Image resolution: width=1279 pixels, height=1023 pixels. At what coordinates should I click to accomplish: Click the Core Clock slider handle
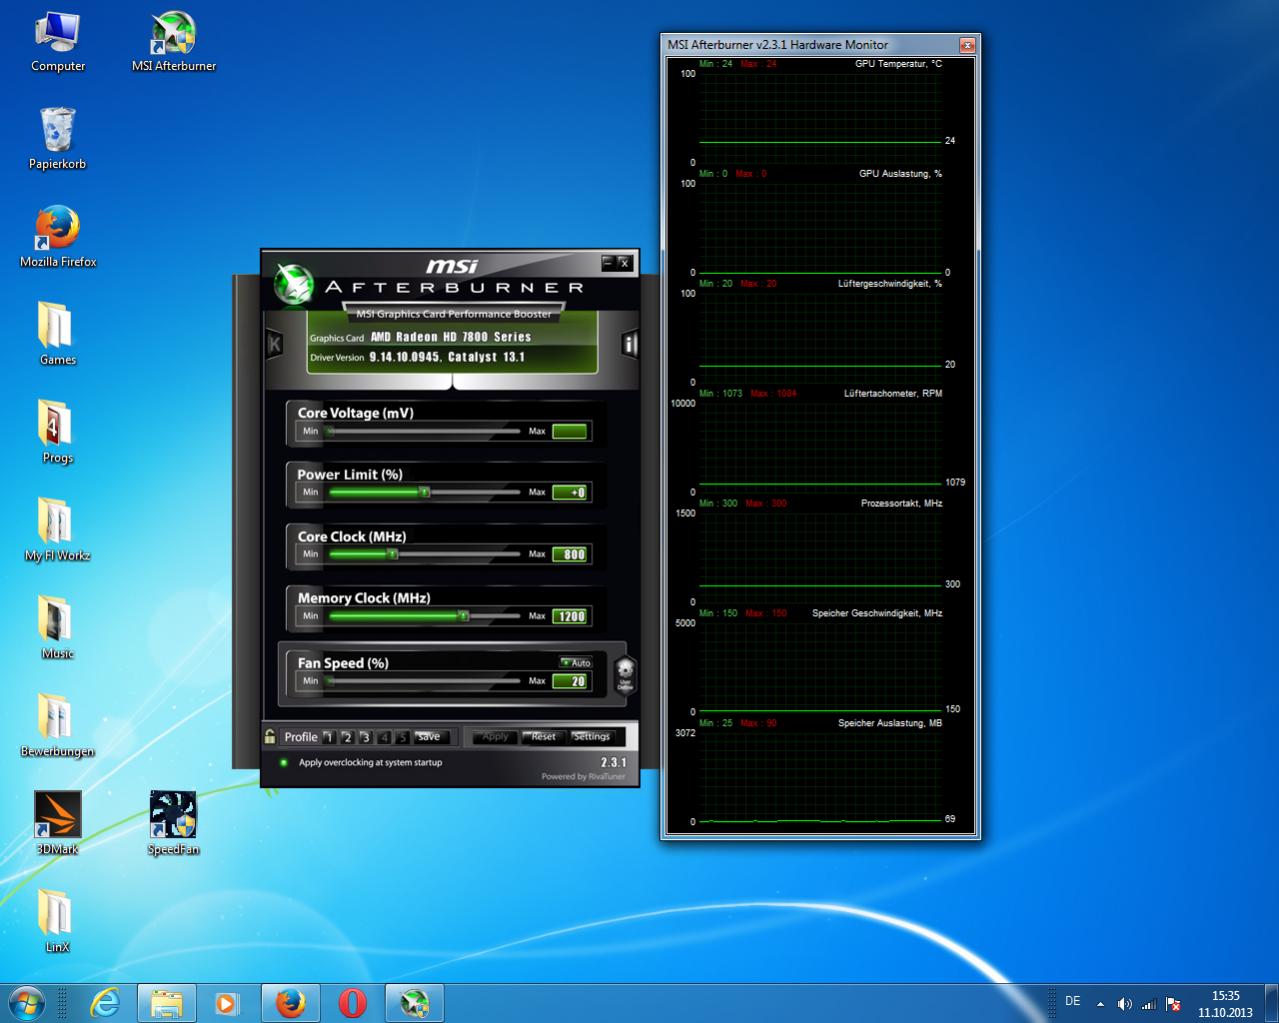[392, 553]
